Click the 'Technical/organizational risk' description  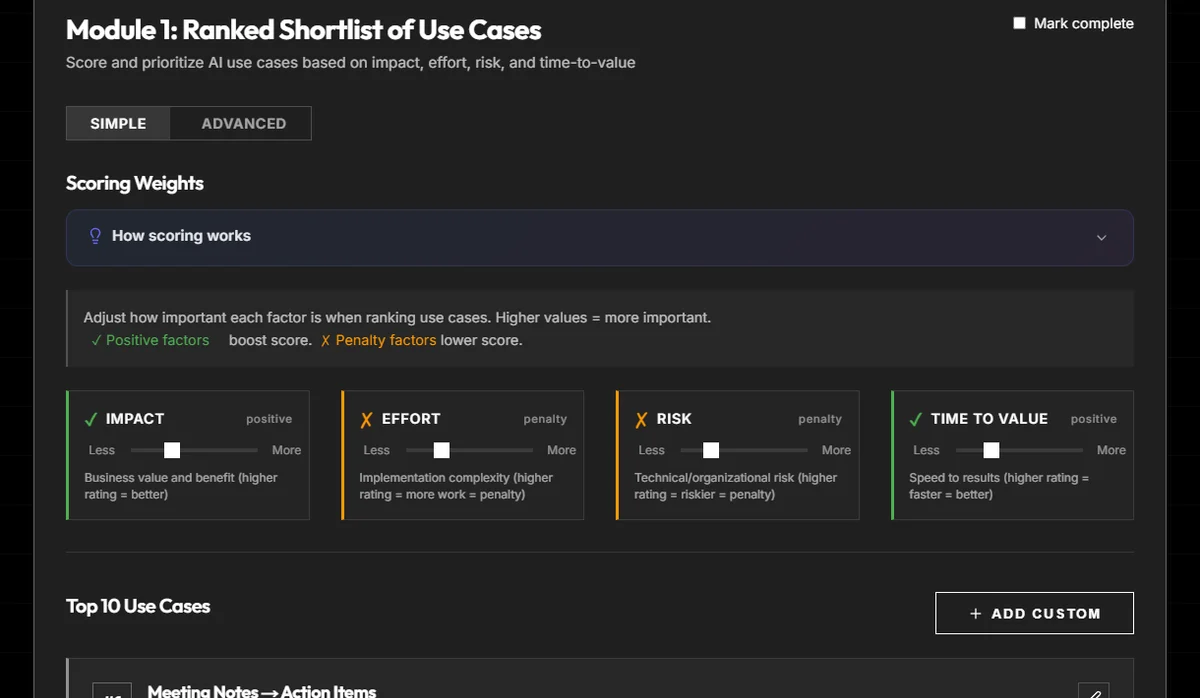click(735, 486)
